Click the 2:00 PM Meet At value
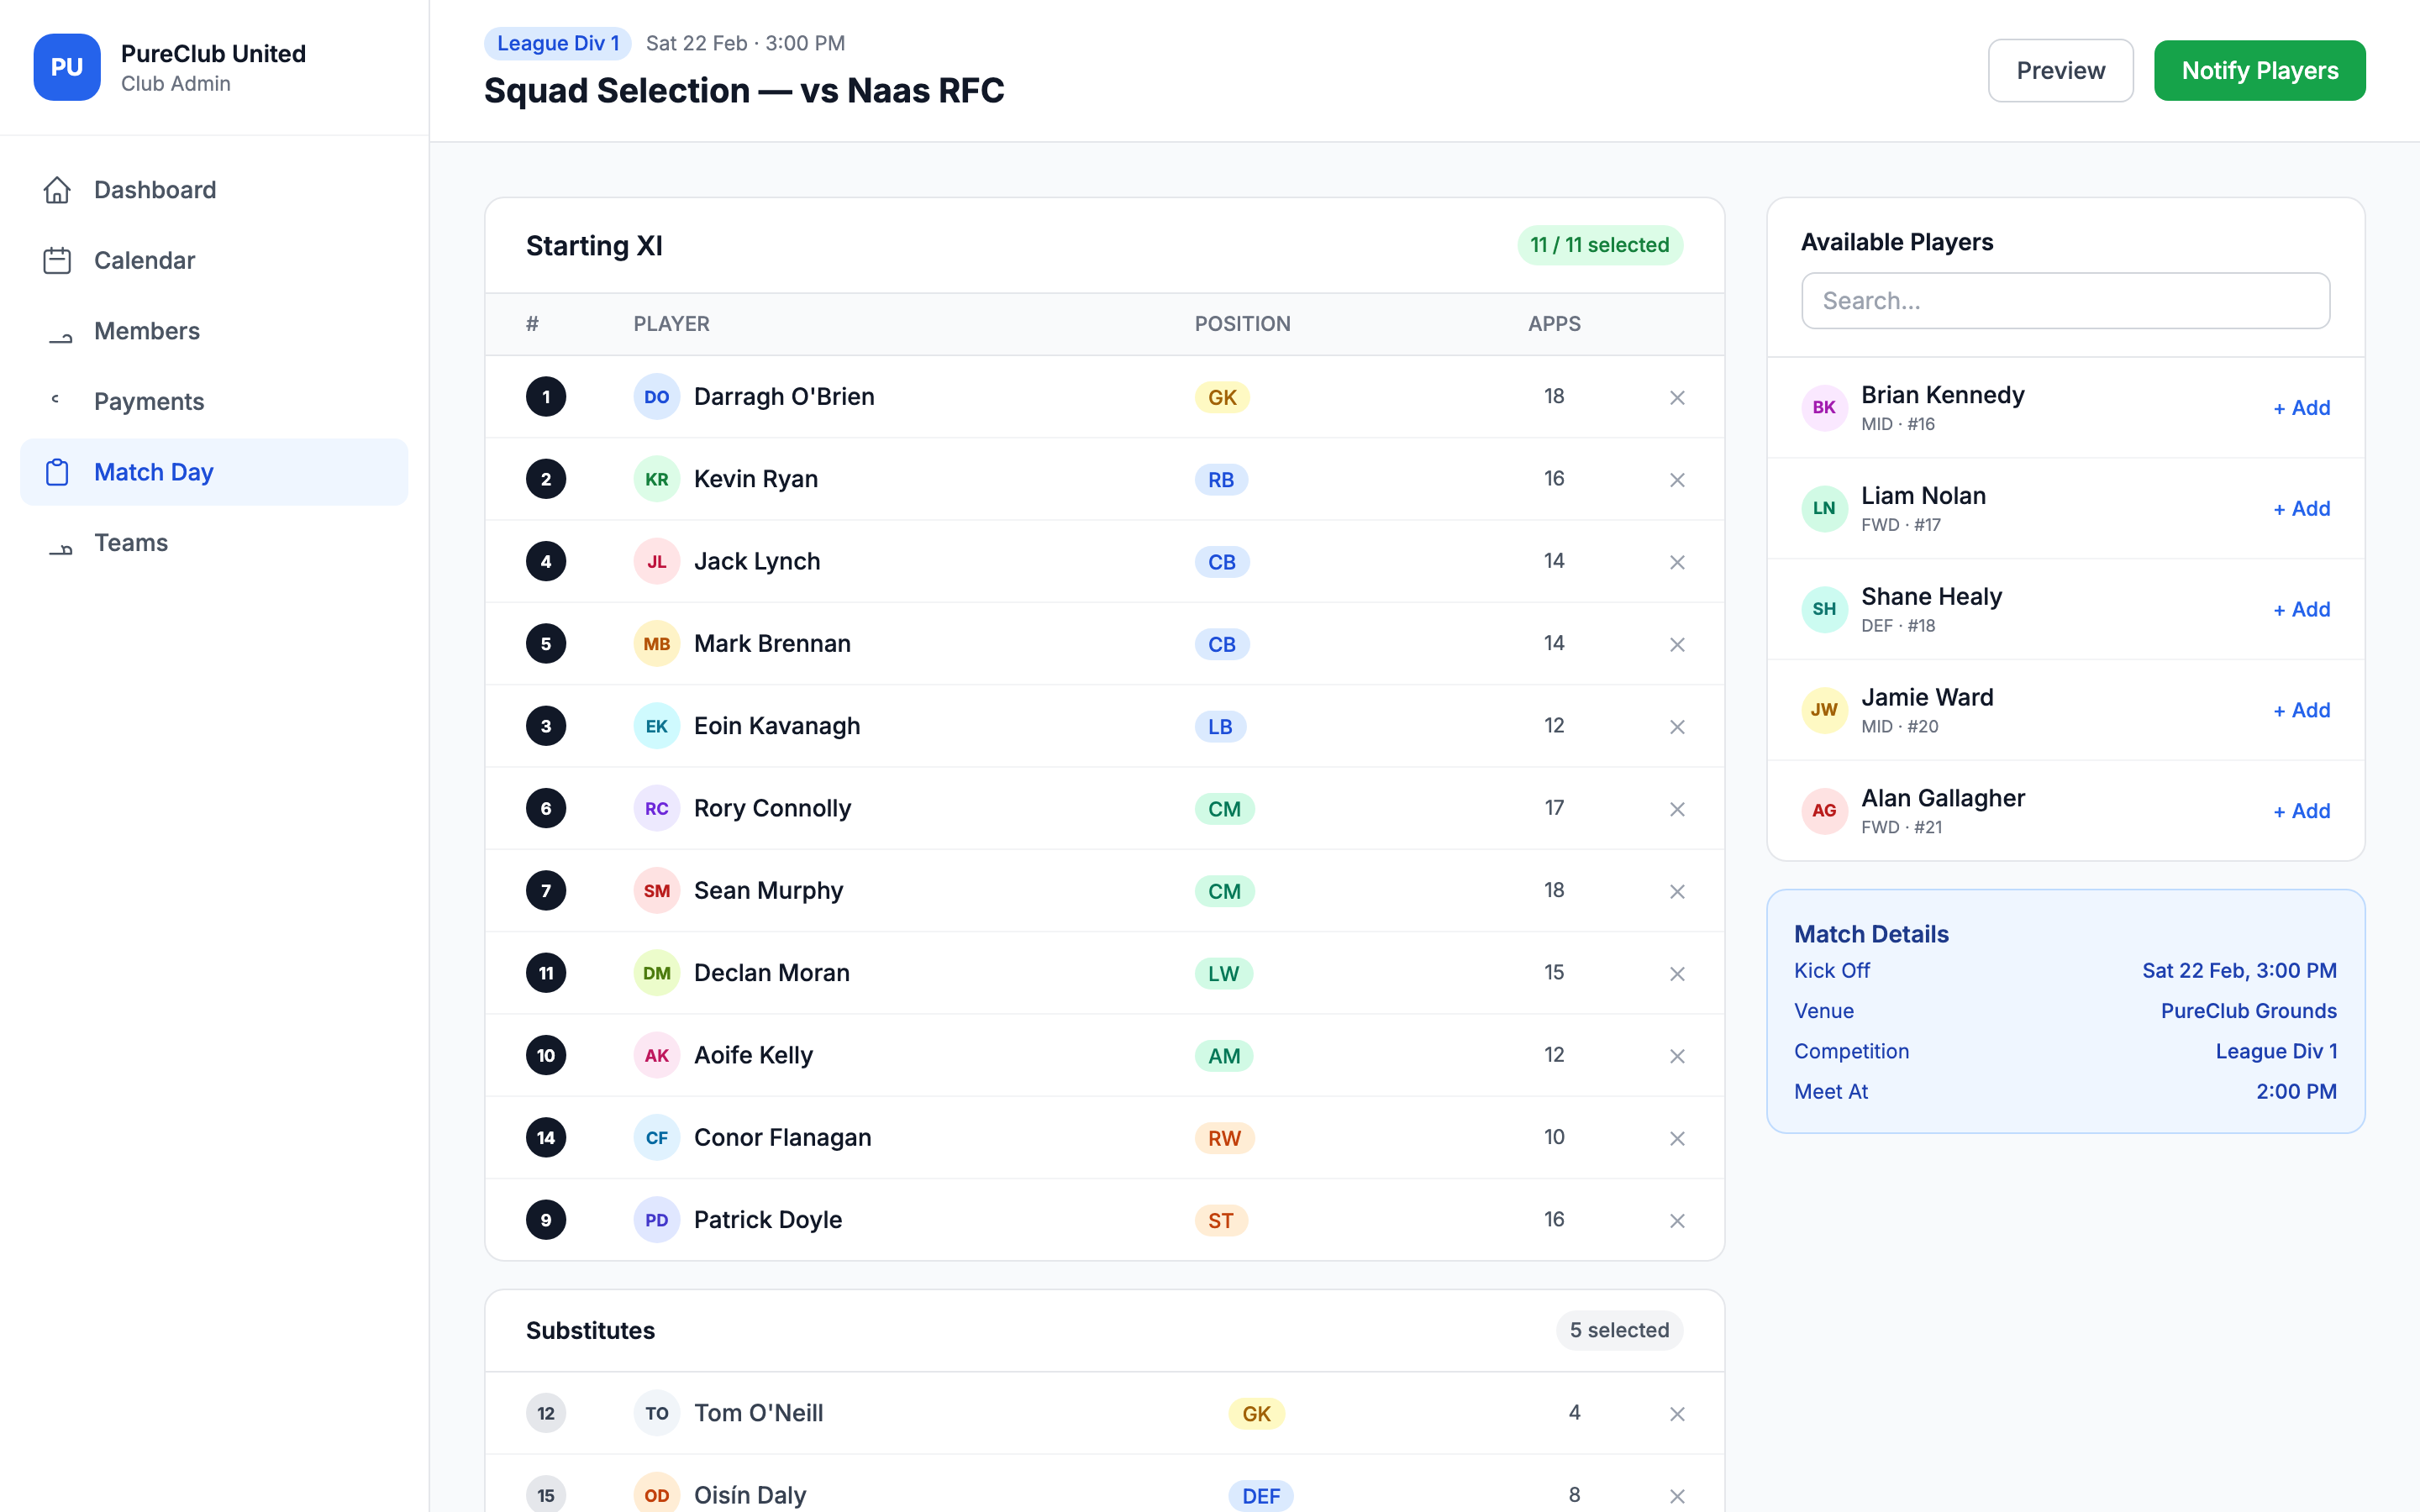Screen dimensions: 2420x1512 (2296, 1092)
